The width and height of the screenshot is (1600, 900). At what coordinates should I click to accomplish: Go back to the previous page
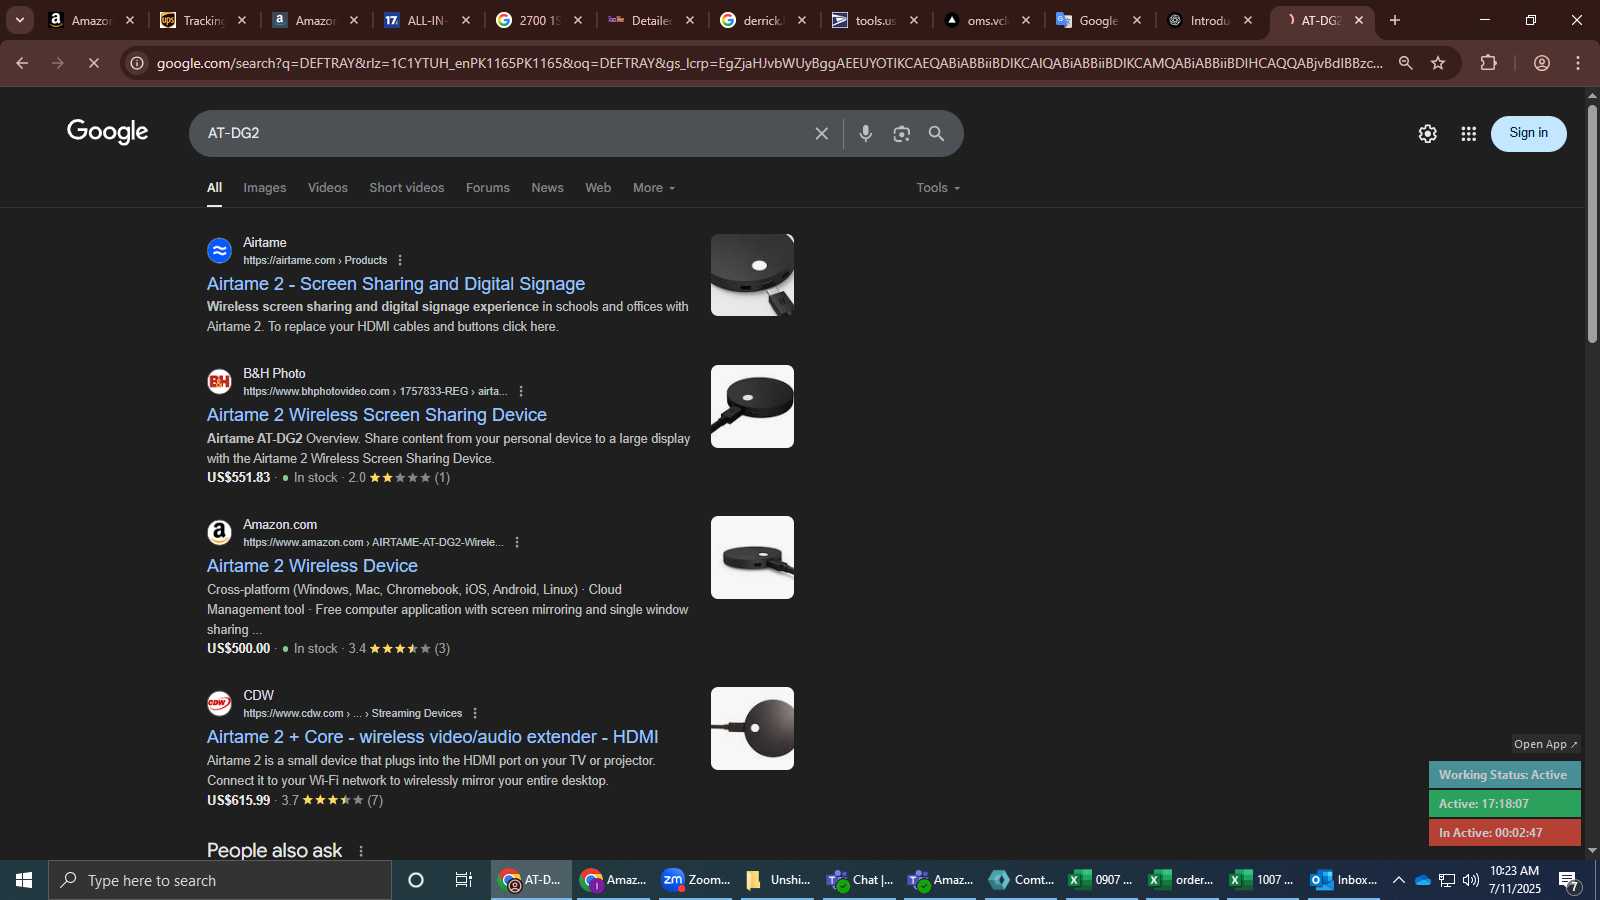coord(22,63)
